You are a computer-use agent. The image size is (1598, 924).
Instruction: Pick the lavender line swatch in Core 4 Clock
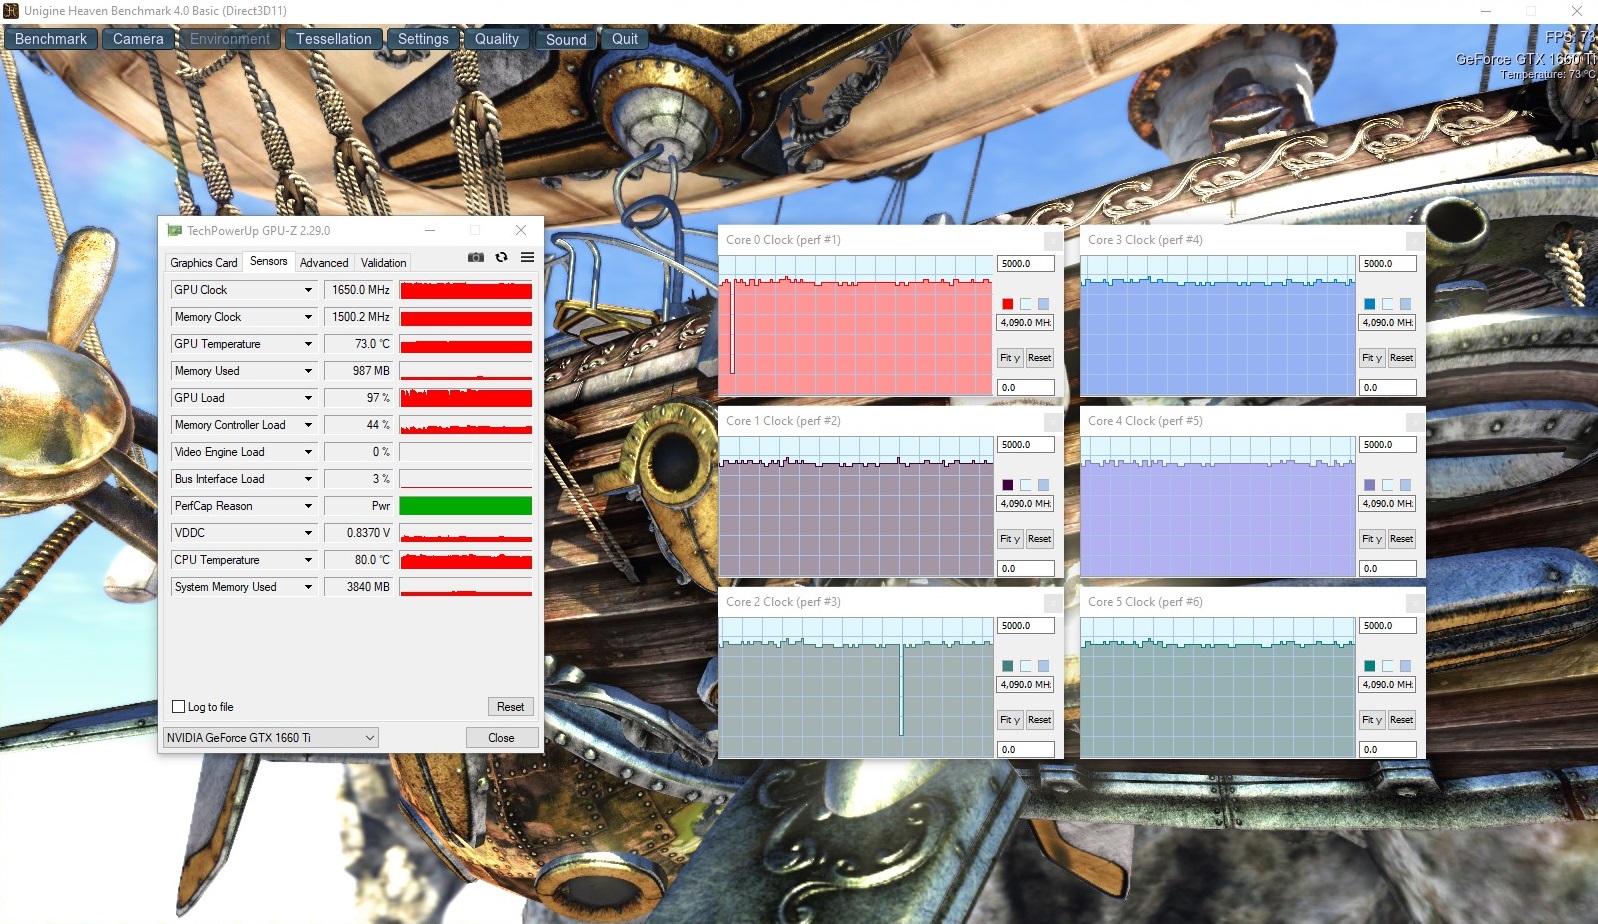(x=1369, y=485)
